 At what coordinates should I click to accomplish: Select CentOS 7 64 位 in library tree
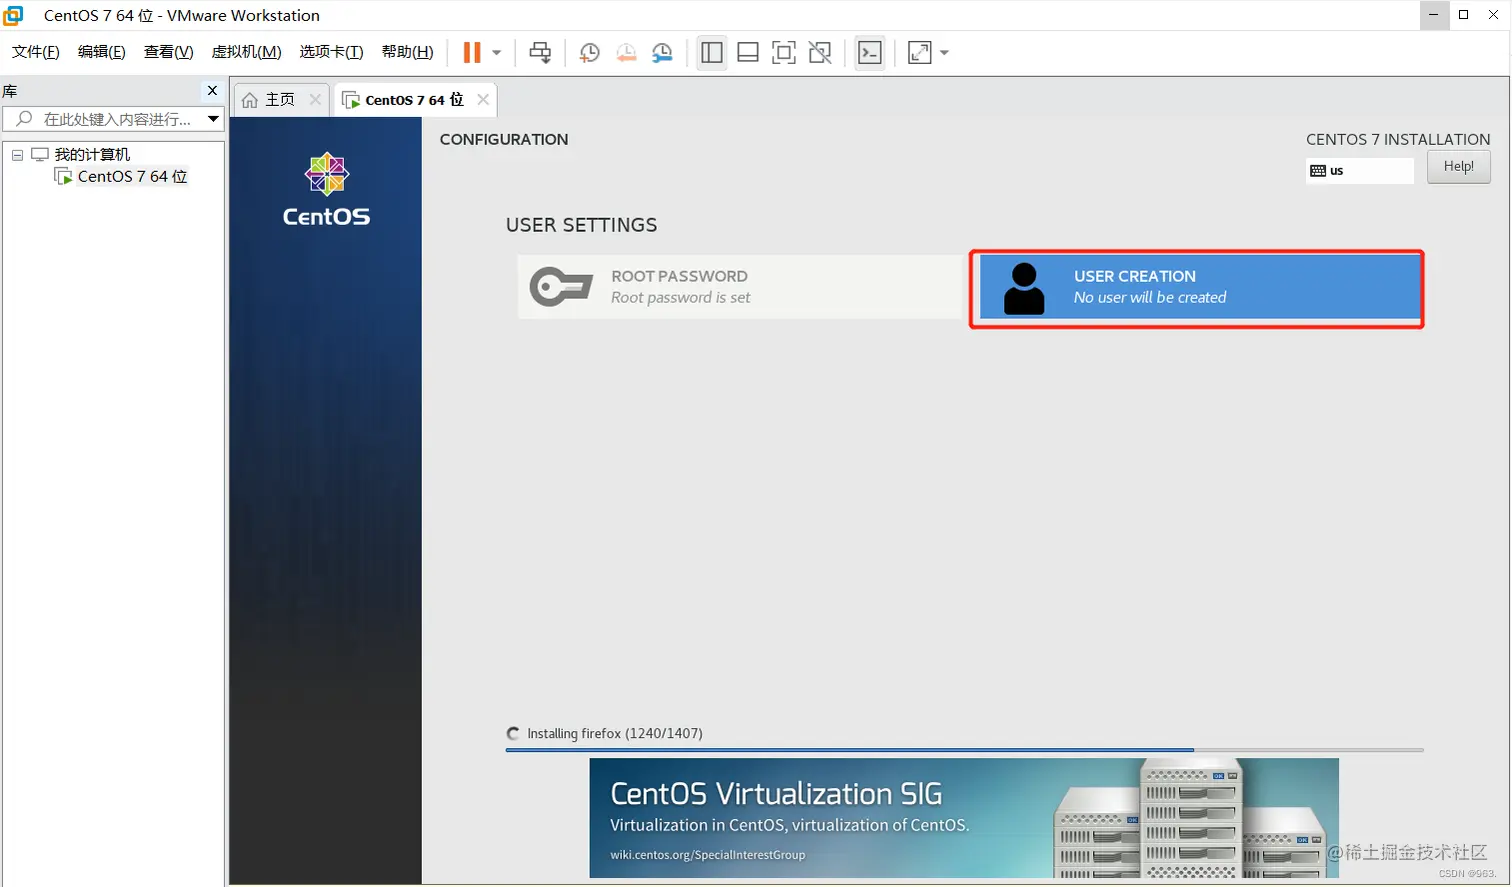coord(132,176)
